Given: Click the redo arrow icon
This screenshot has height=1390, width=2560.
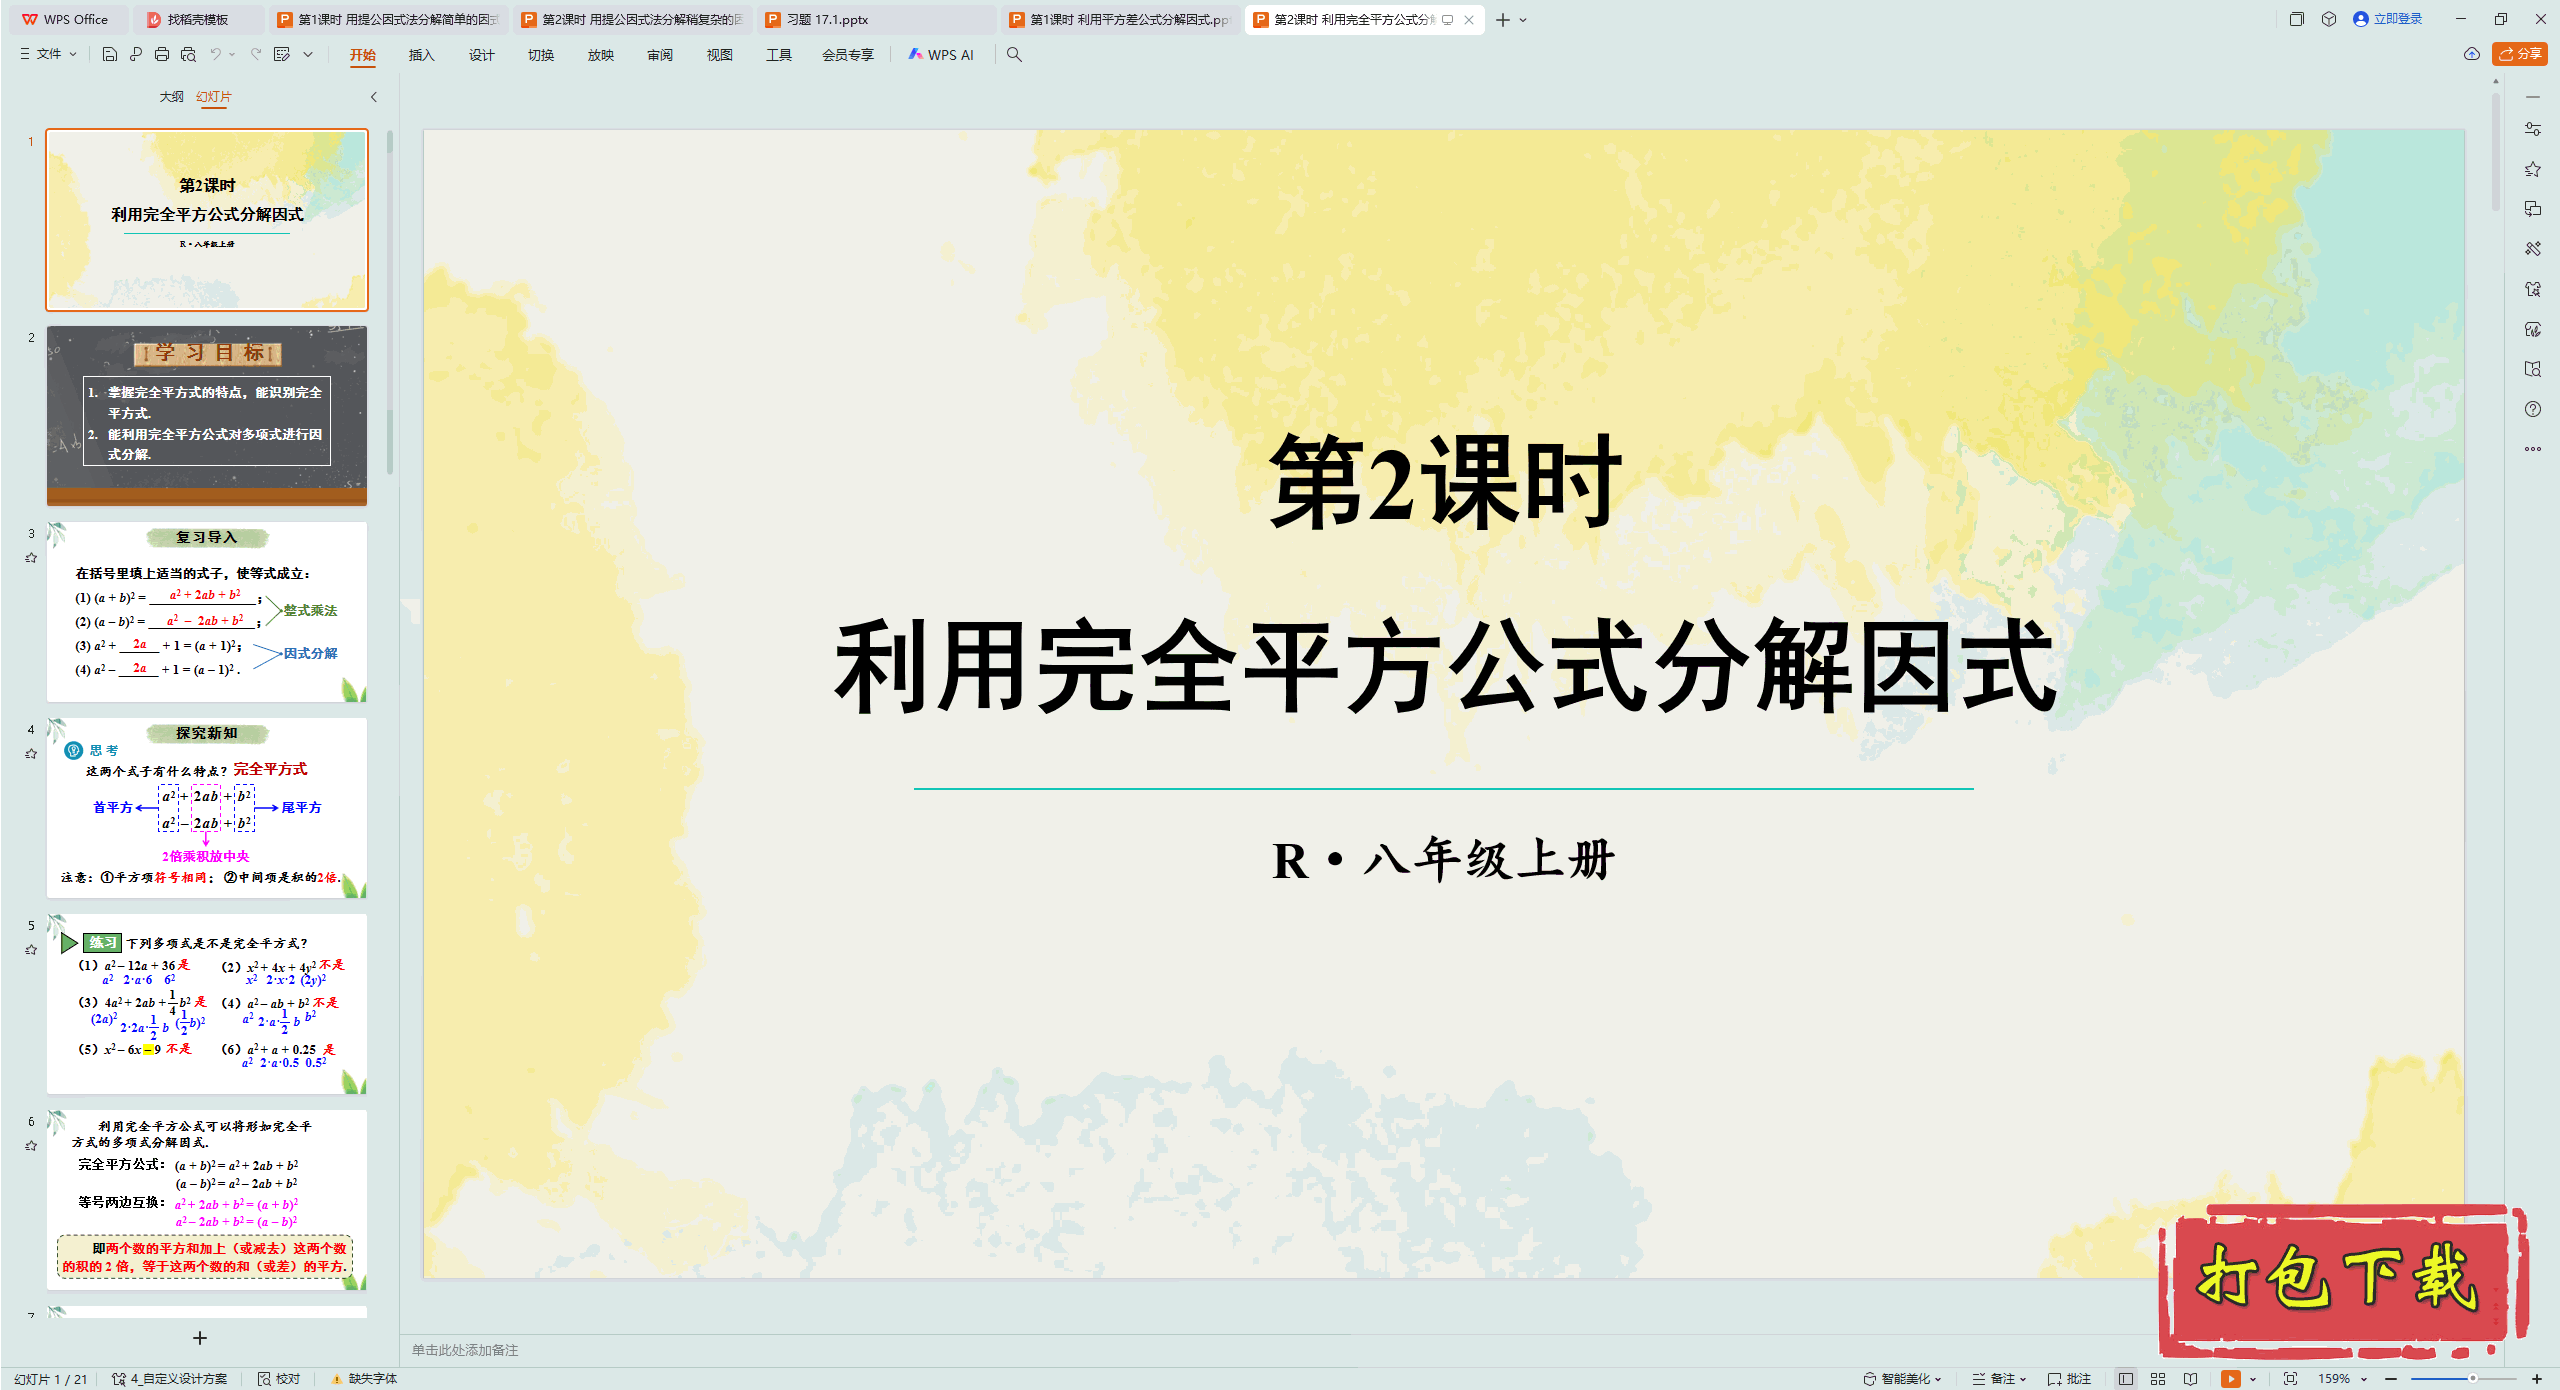Looking at the screenshot, I should coord(256,54).
